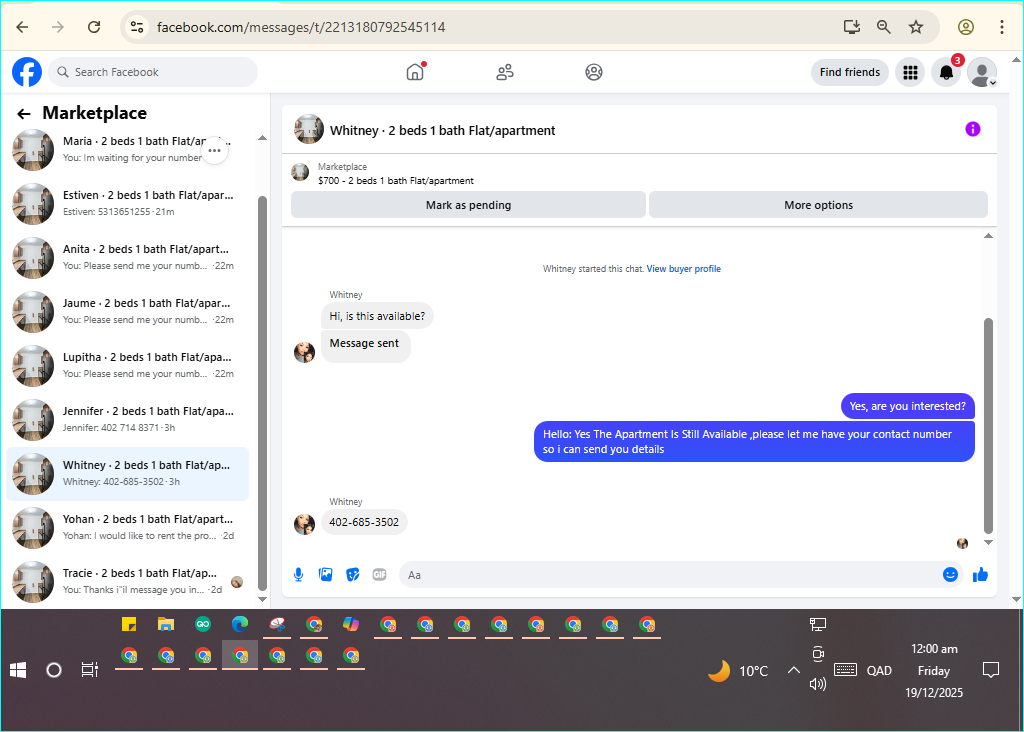Open the Windows notification center

[991, 670]
